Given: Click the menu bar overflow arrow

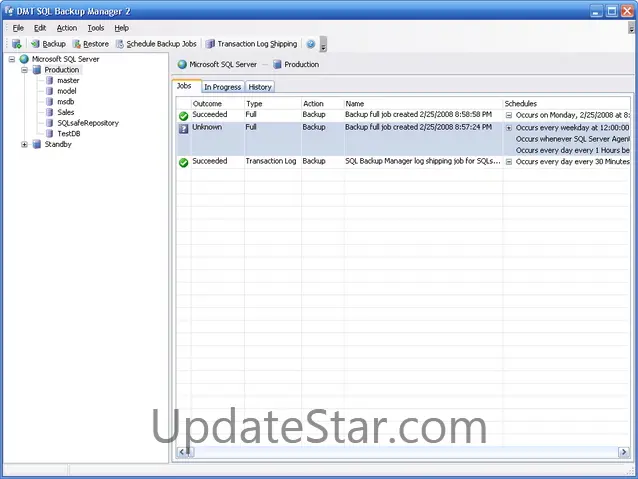Looking at the screenshot, I should click(x=631, y=28).
